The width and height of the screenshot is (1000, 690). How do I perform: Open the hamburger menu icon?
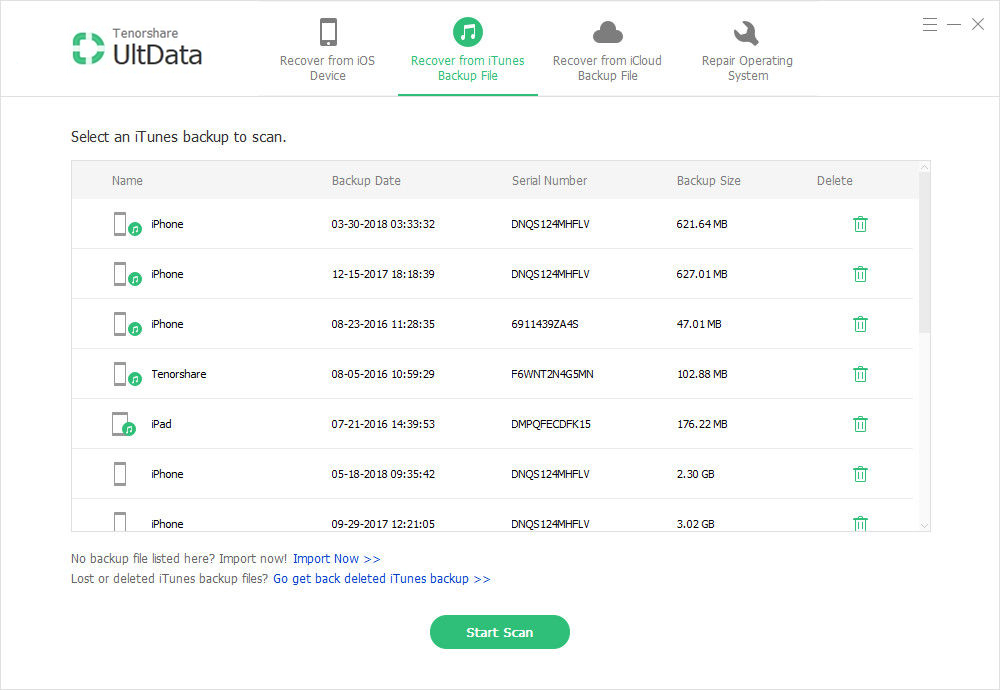(x=929, y=25)
